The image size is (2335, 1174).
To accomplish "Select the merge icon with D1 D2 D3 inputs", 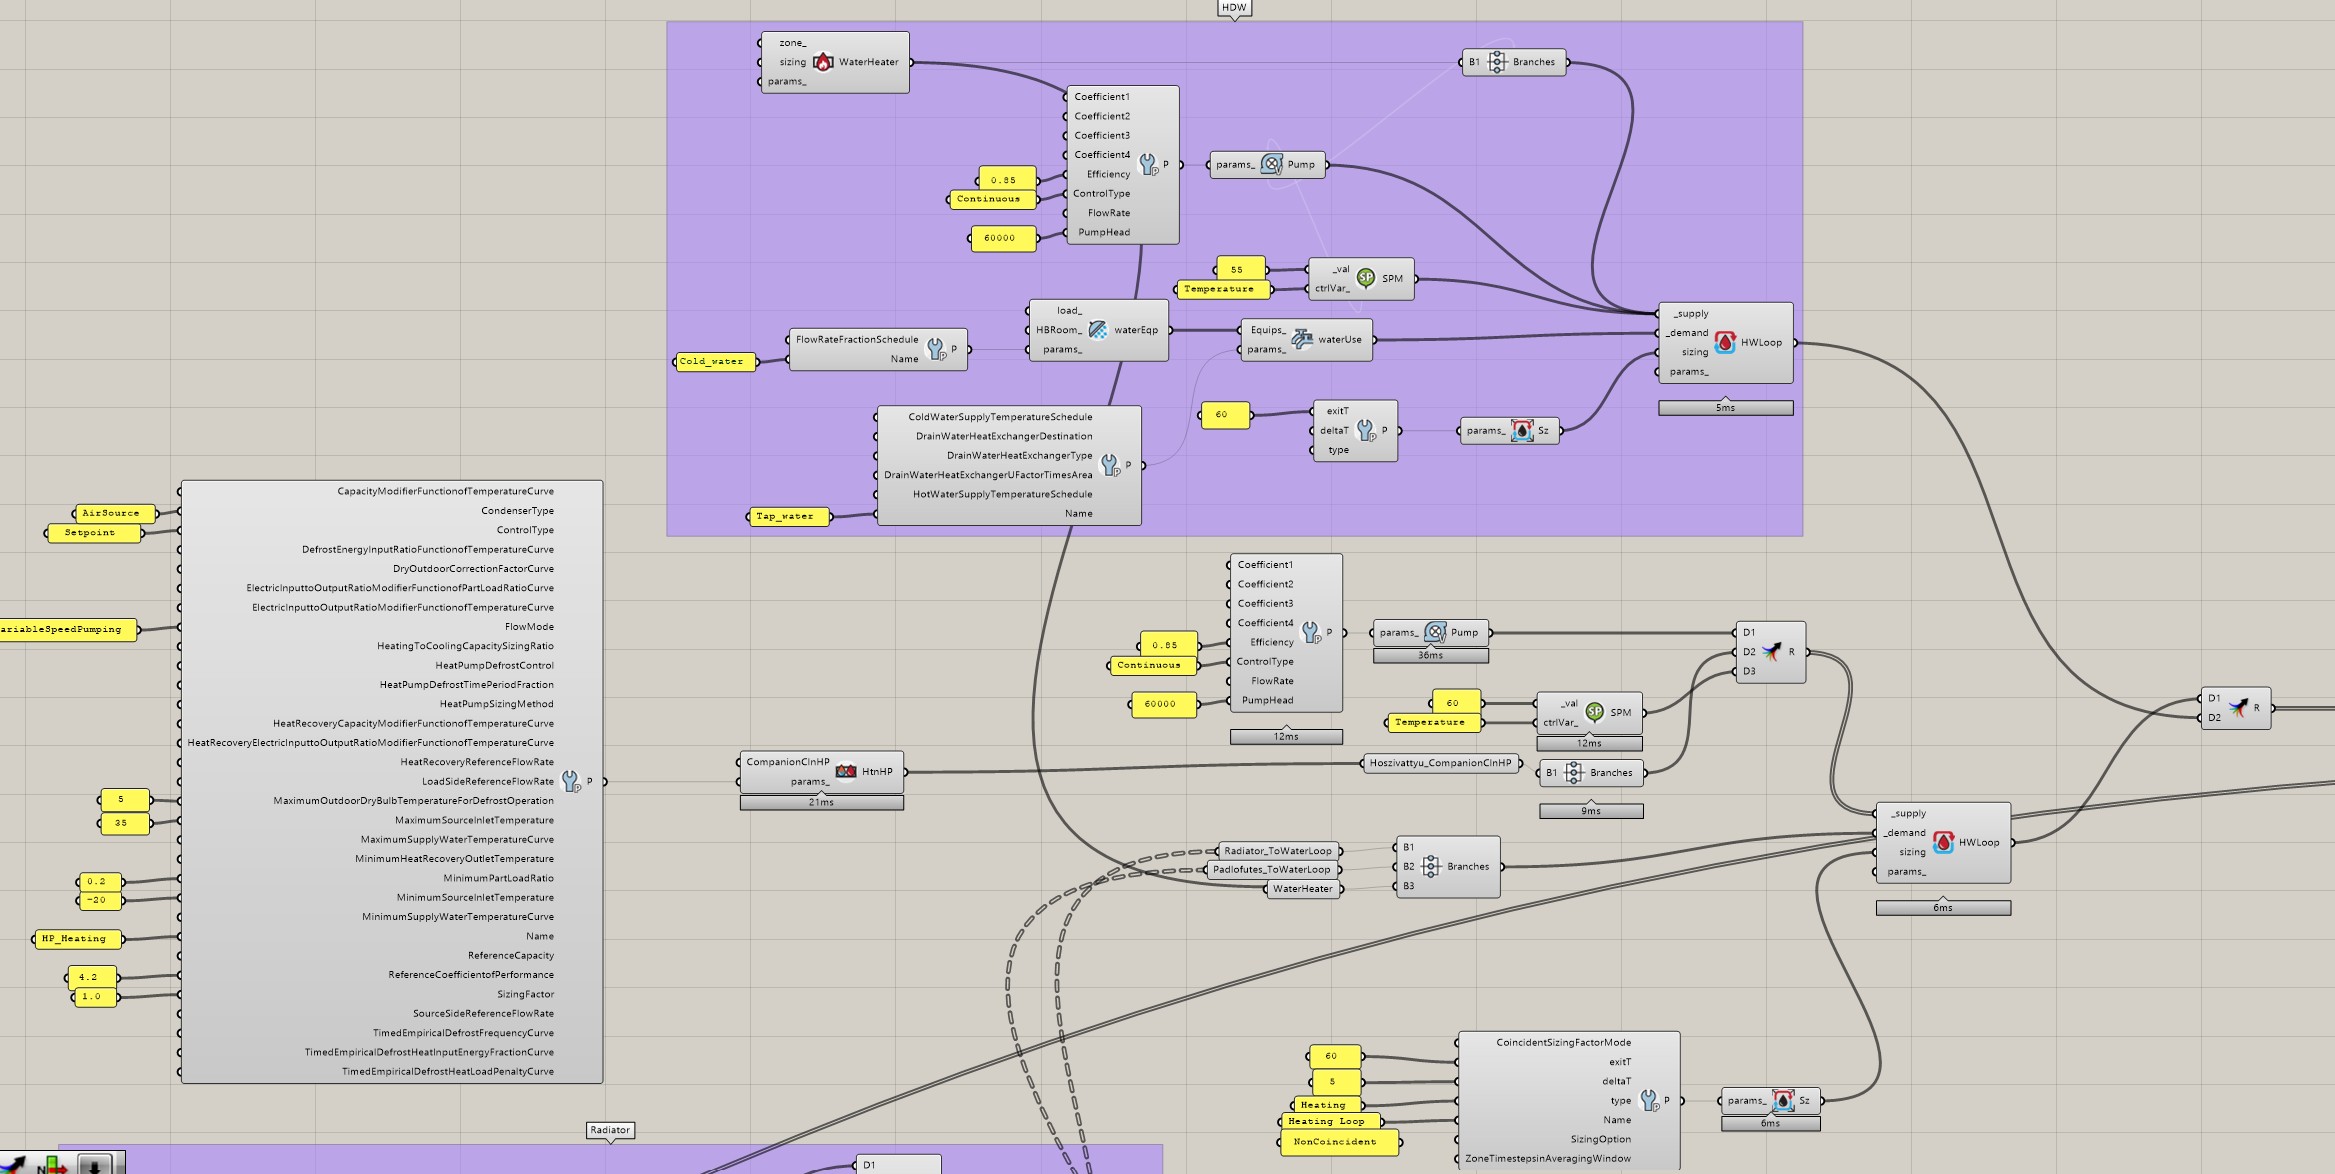I will coord(1771,652).
